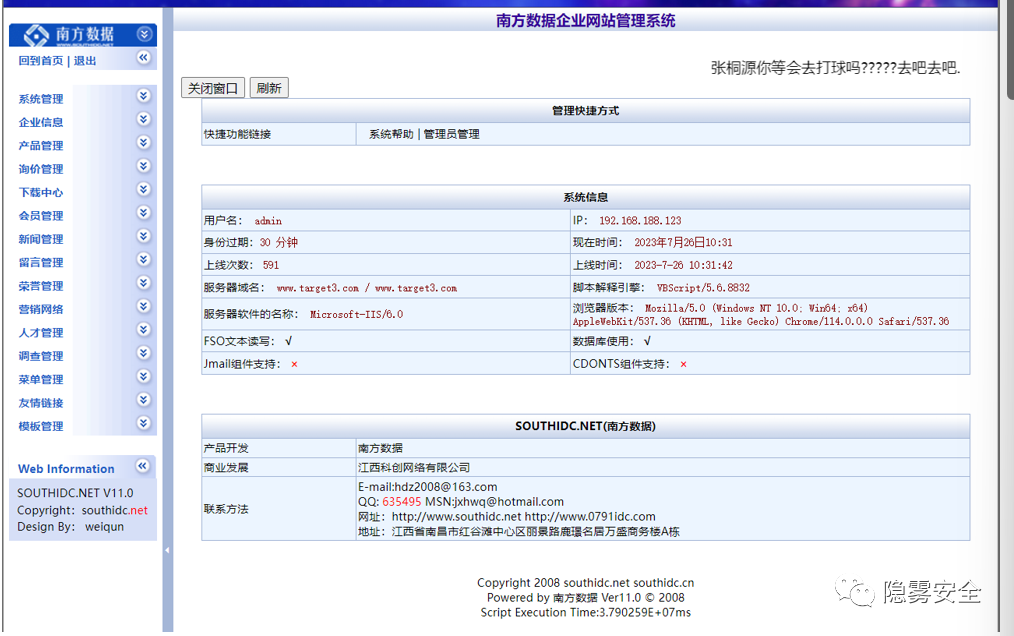Screen dimensions: 1014x636
Task: Click the weiqun designer name
Action: click(104, 527)
